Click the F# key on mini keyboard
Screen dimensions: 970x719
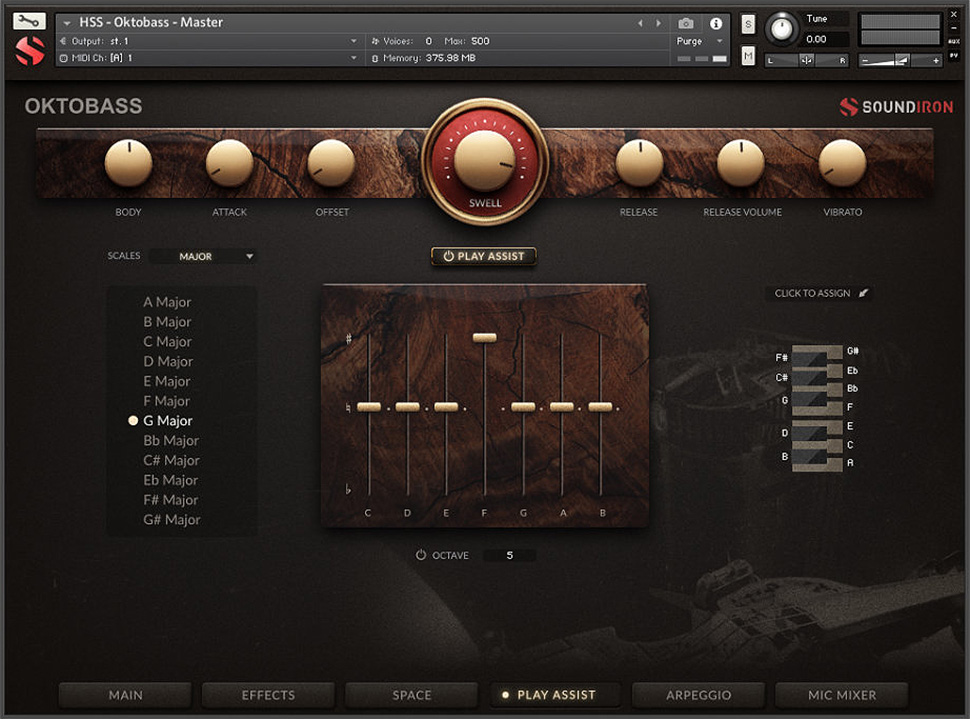click(x=808, y=358)
